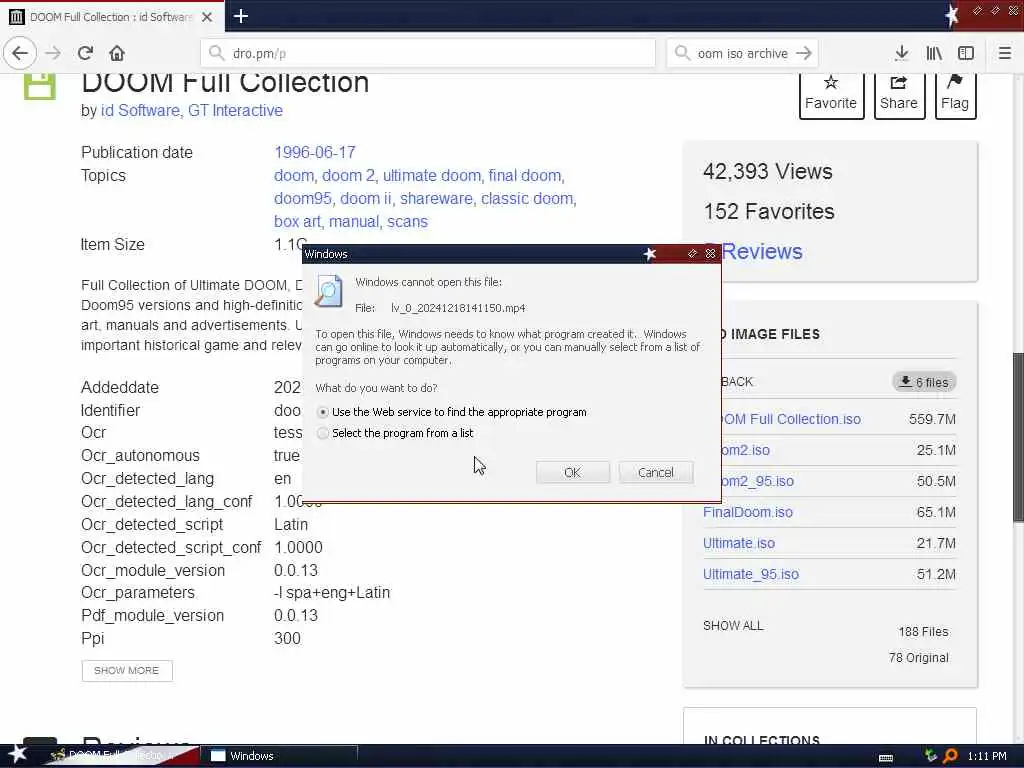This screenshot has width=1024, height=768.
Task: Download Ultimate_95.iso
Action: (751, 574)
